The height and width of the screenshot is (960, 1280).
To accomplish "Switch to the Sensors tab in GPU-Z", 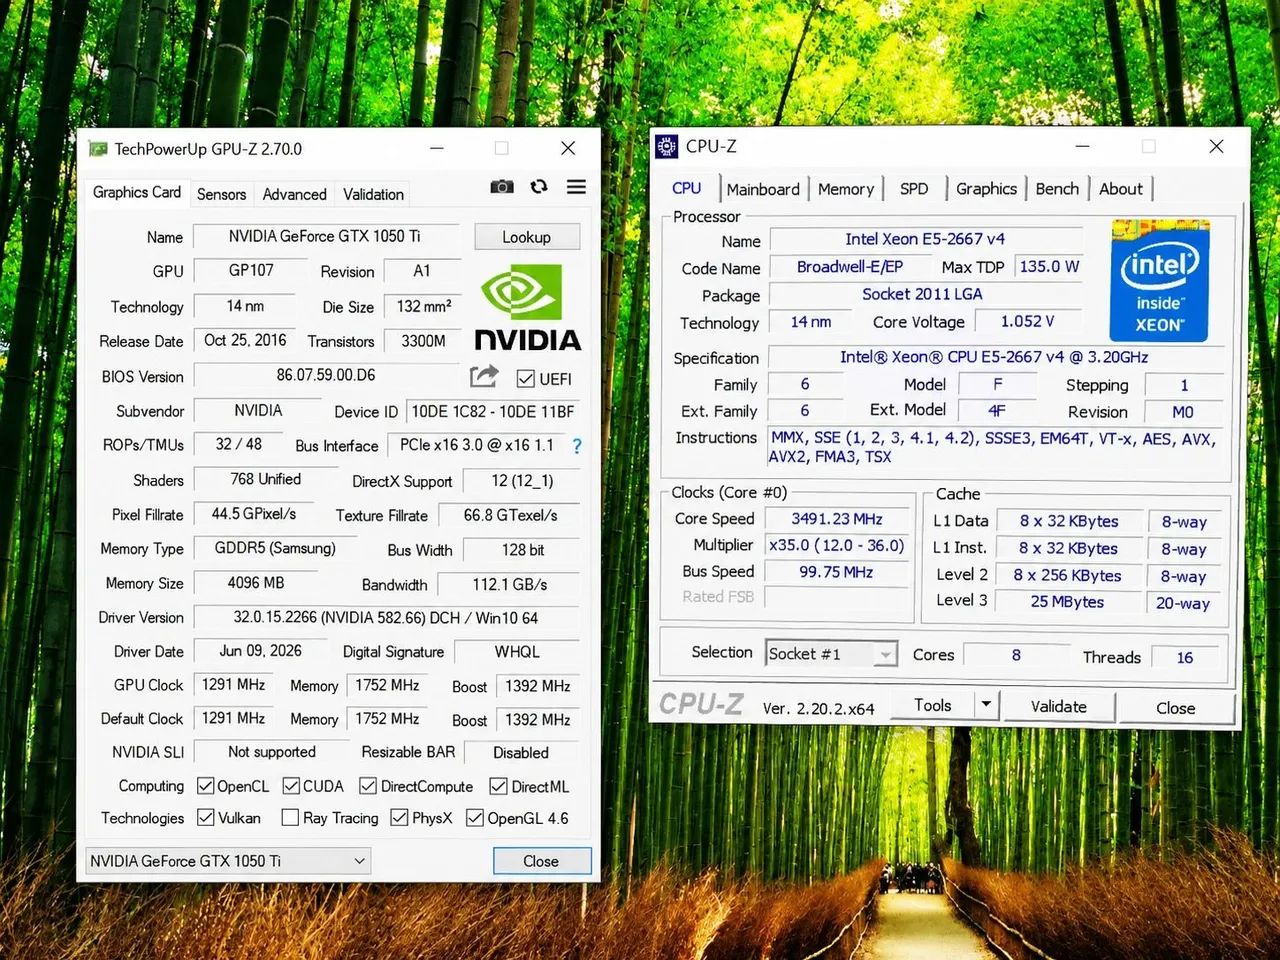I will point(221,194).
